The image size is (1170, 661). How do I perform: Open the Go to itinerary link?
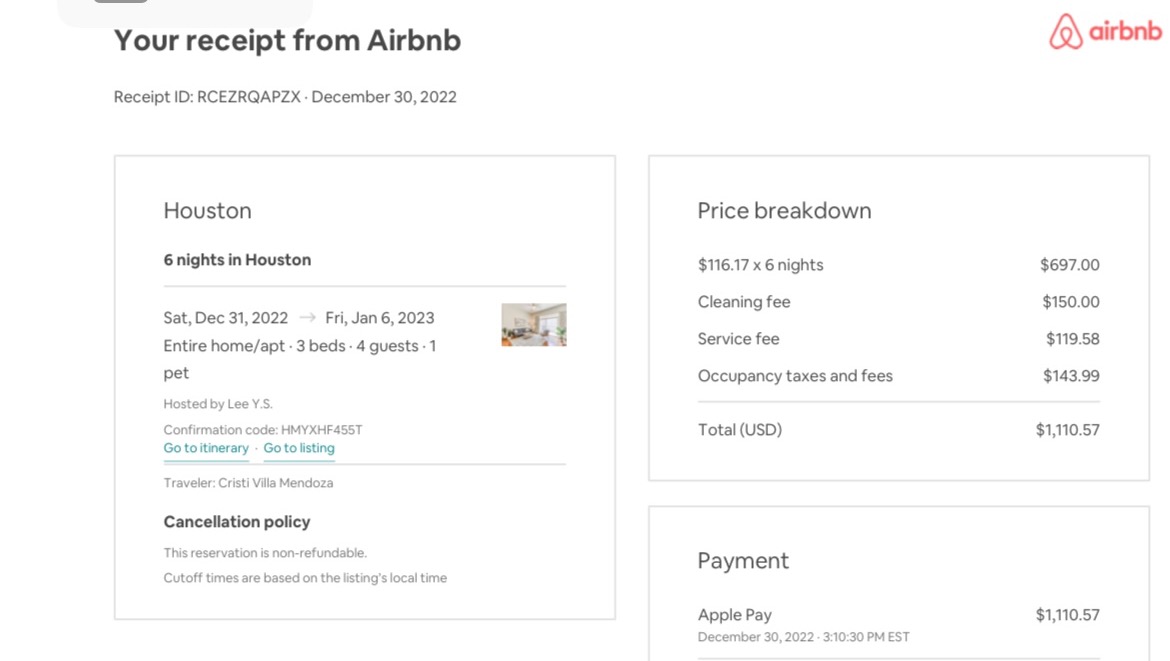pos(206,448)
